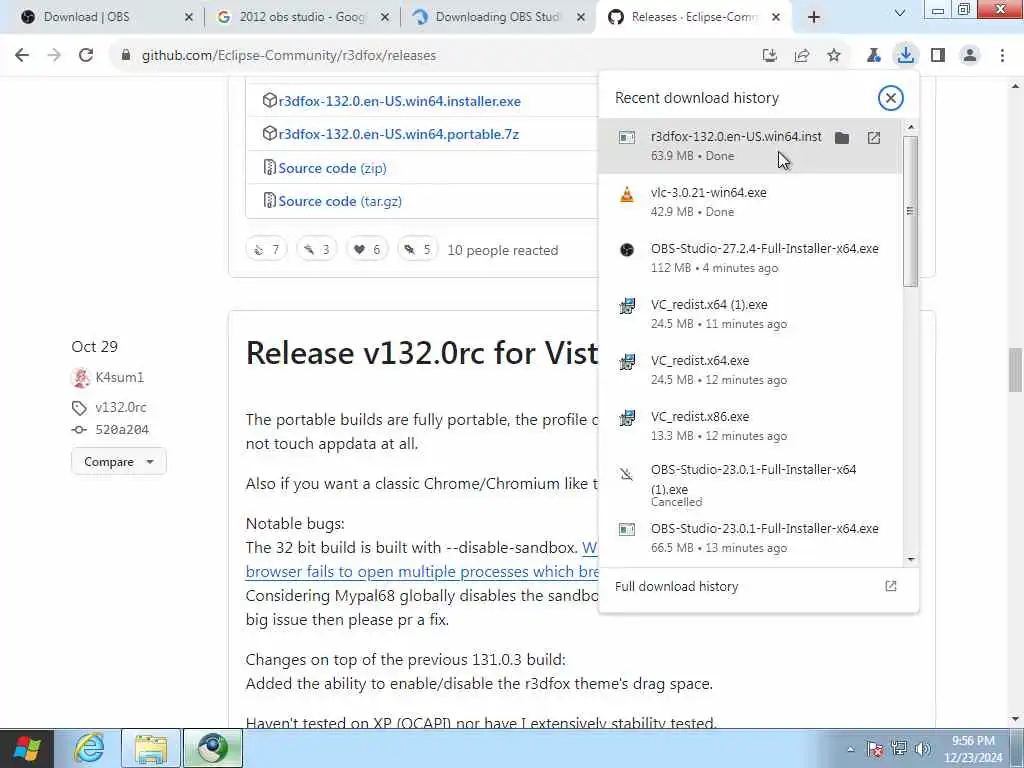This screenshot has width=1024, height=768.
Task: Open a new browser tab
Action: (x=814, y=18)
